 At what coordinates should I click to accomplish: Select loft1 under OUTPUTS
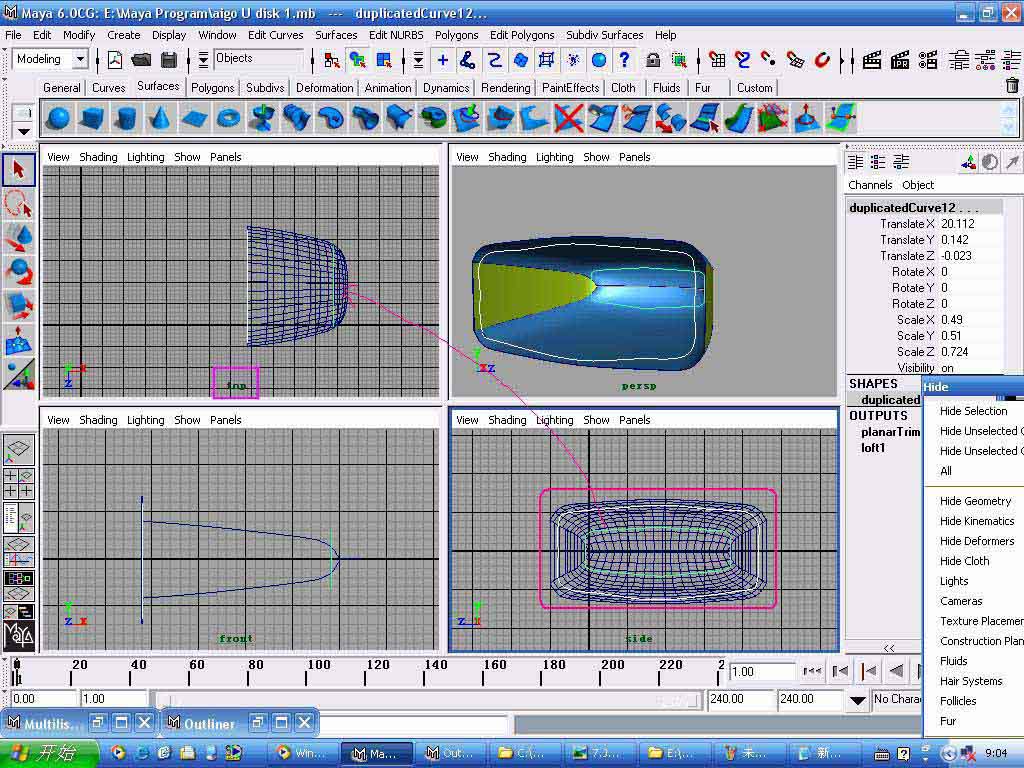pyautogui.click(x=872, y=448)
